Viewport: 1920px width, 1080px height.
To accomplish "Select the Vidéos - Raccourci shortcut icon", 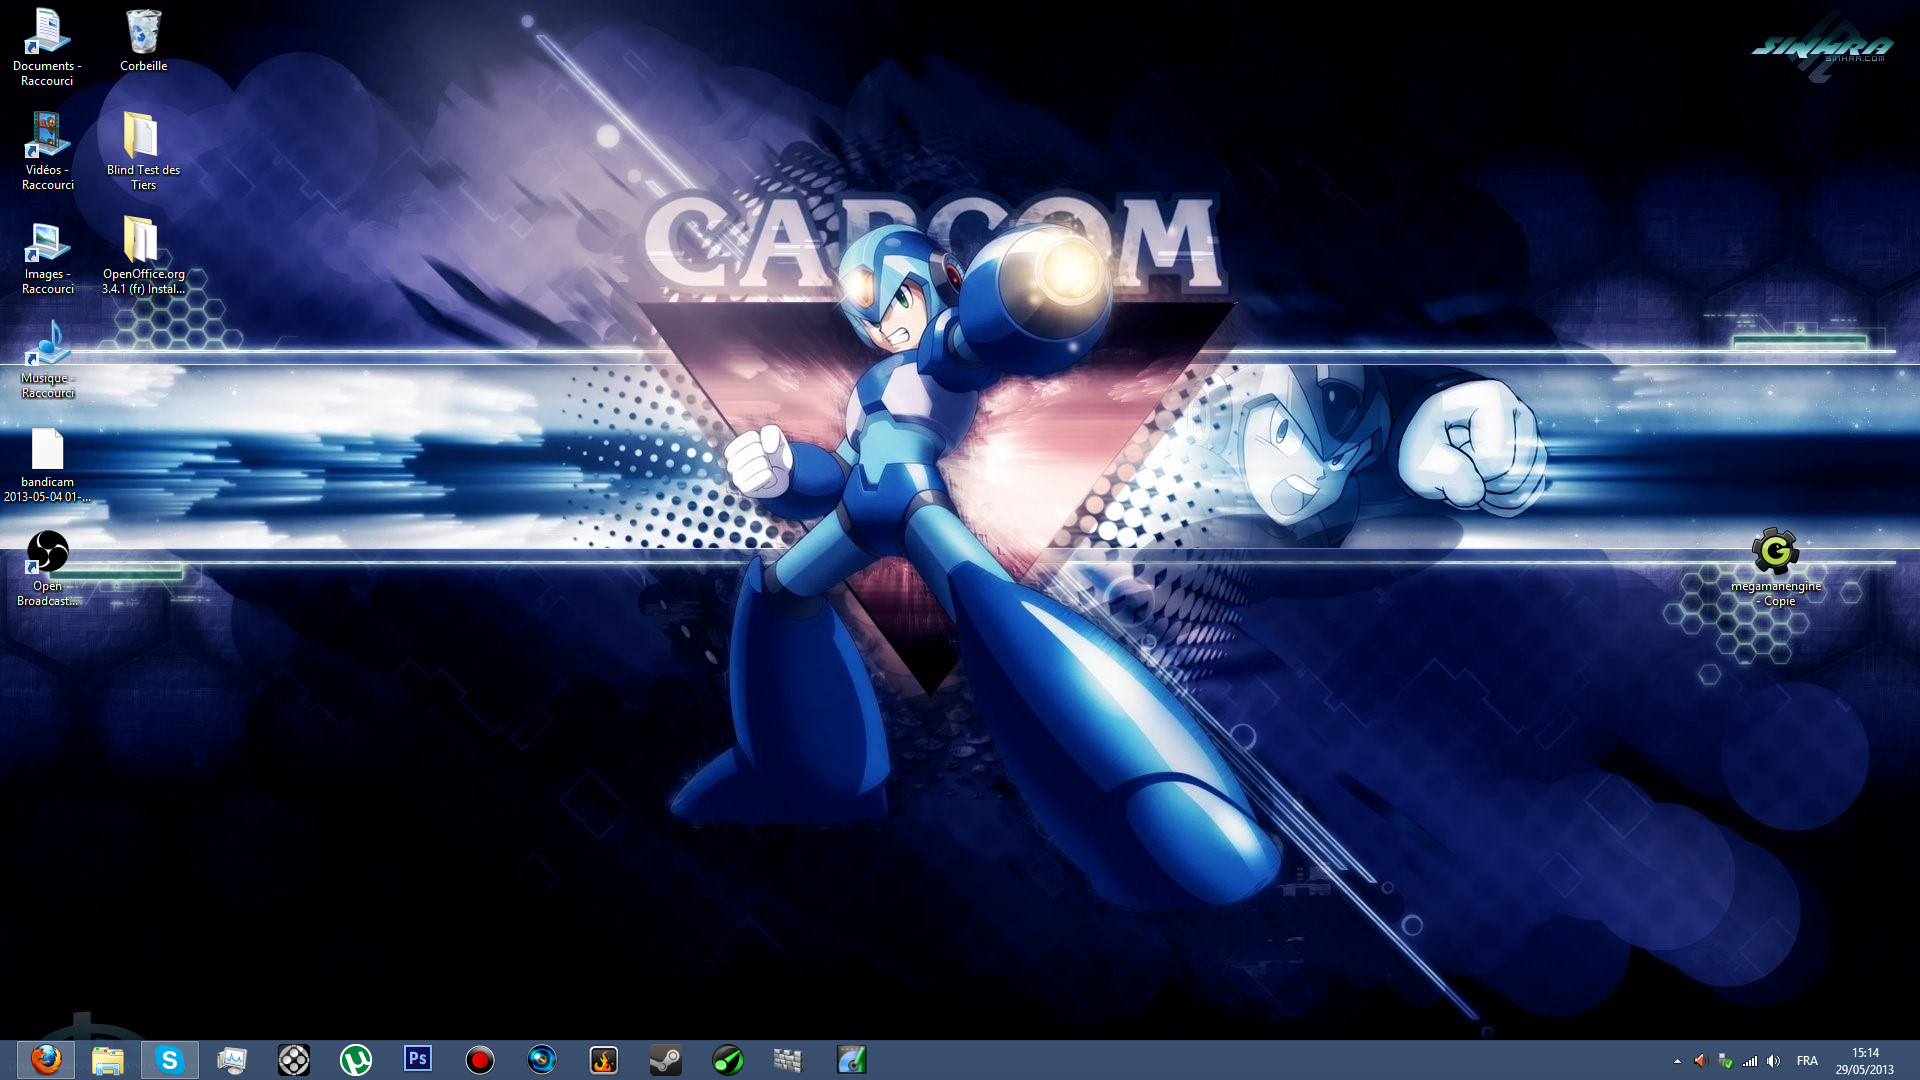I will [x=47, y=151].
